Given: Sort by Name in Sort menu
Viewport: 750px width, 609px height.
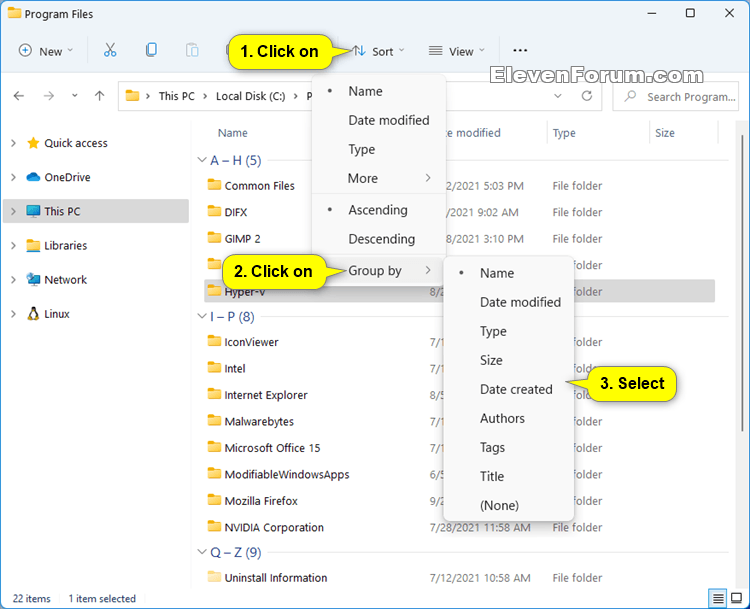Looking at the screenshot, I should 379,91.
